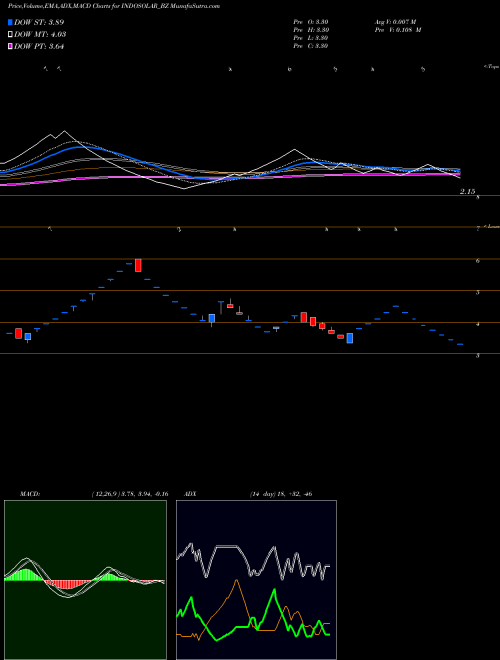Click the magenta DOW PT legend swatch

(x=10, y=47)
